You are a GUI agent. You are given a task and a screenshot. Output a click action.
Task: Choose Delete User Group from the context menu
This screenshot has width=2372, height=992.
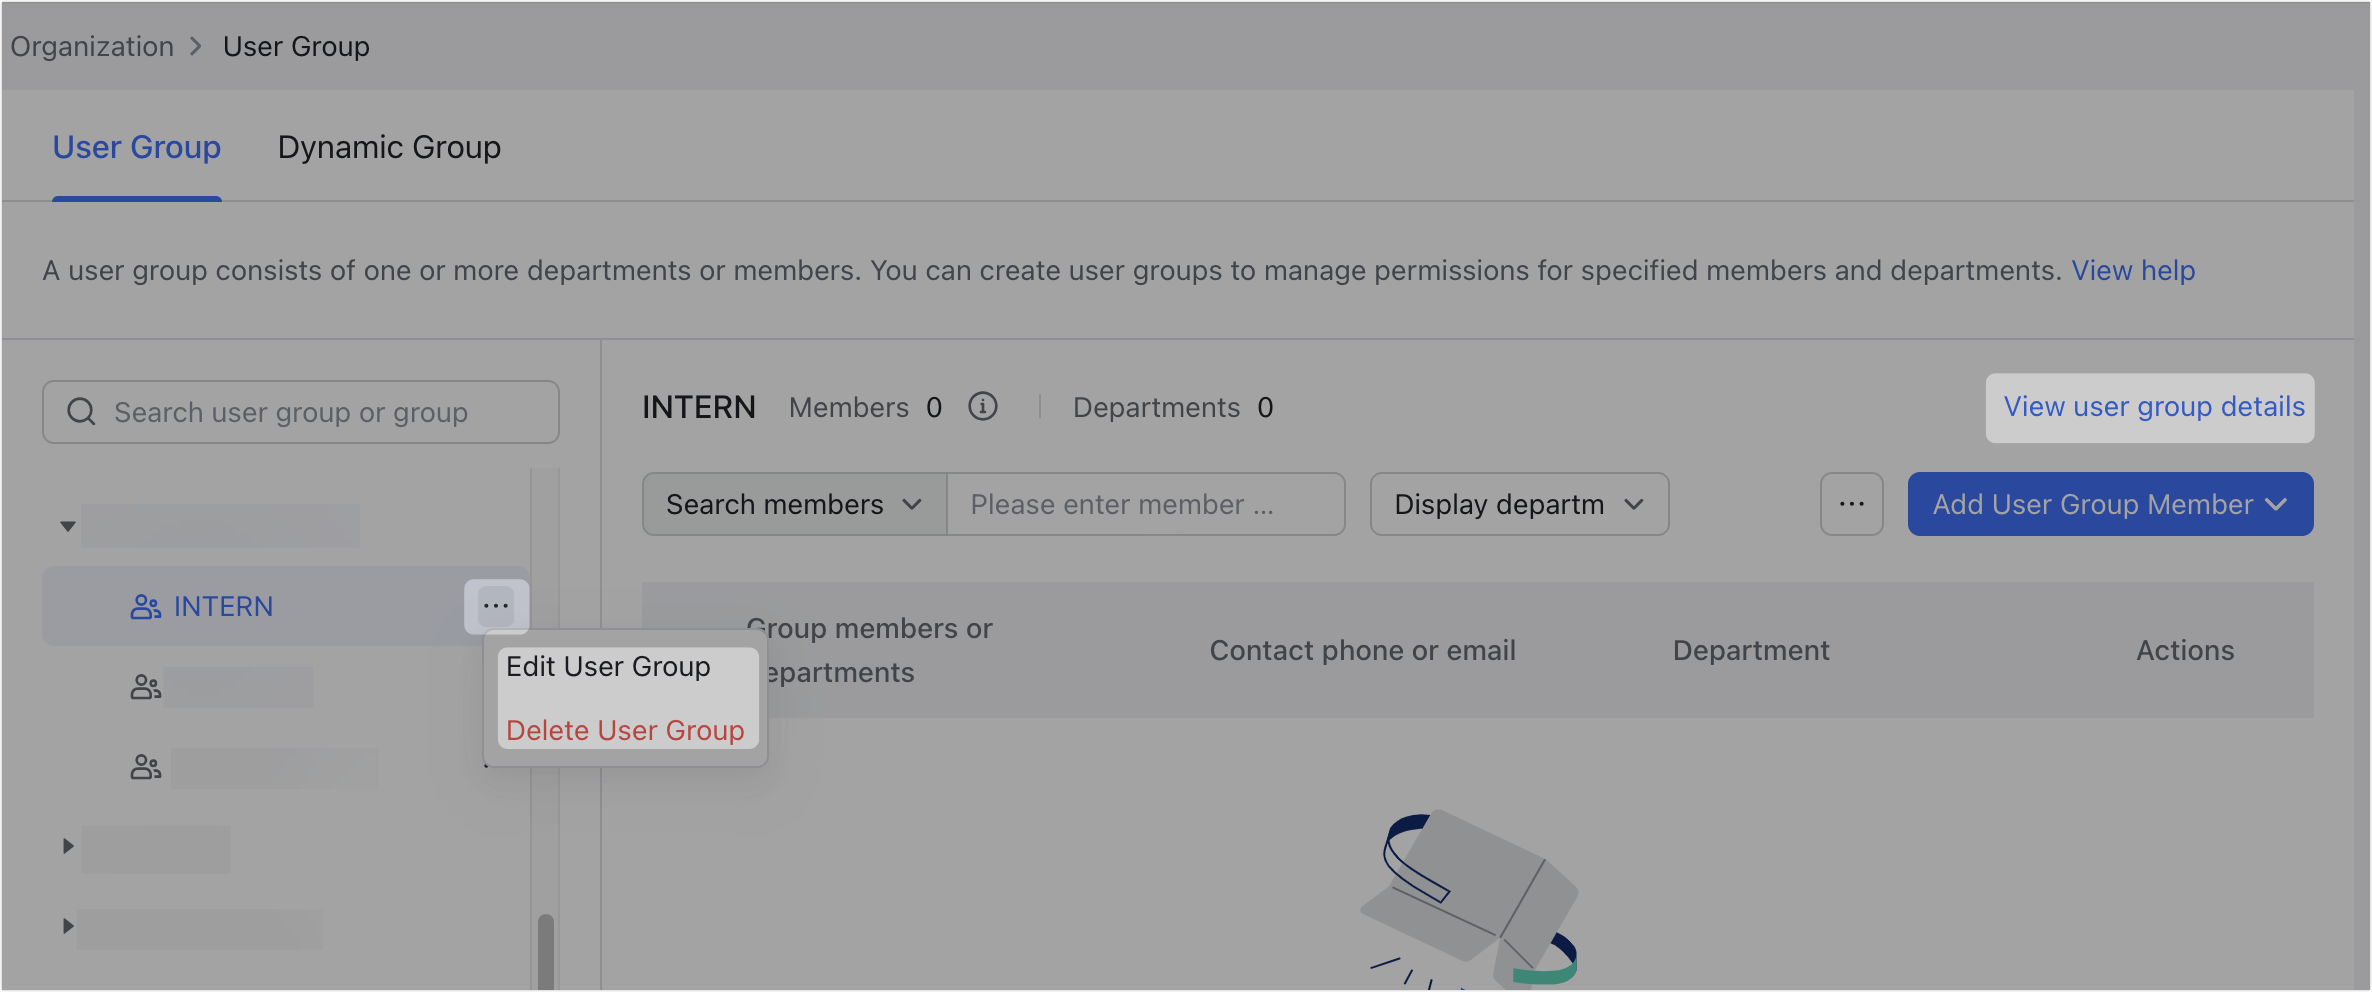pos(625,730)
